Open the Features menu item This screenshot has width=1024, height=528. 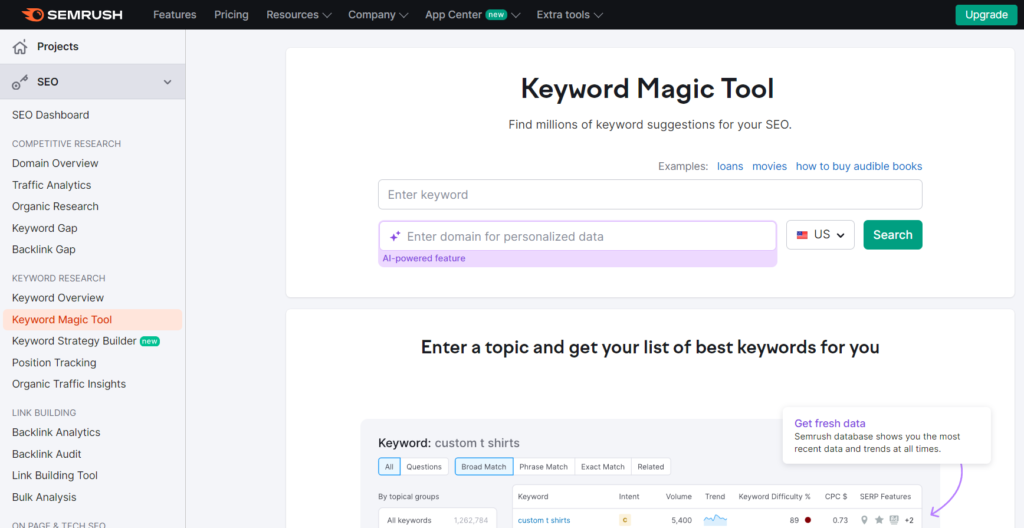(x=174, y=14)
